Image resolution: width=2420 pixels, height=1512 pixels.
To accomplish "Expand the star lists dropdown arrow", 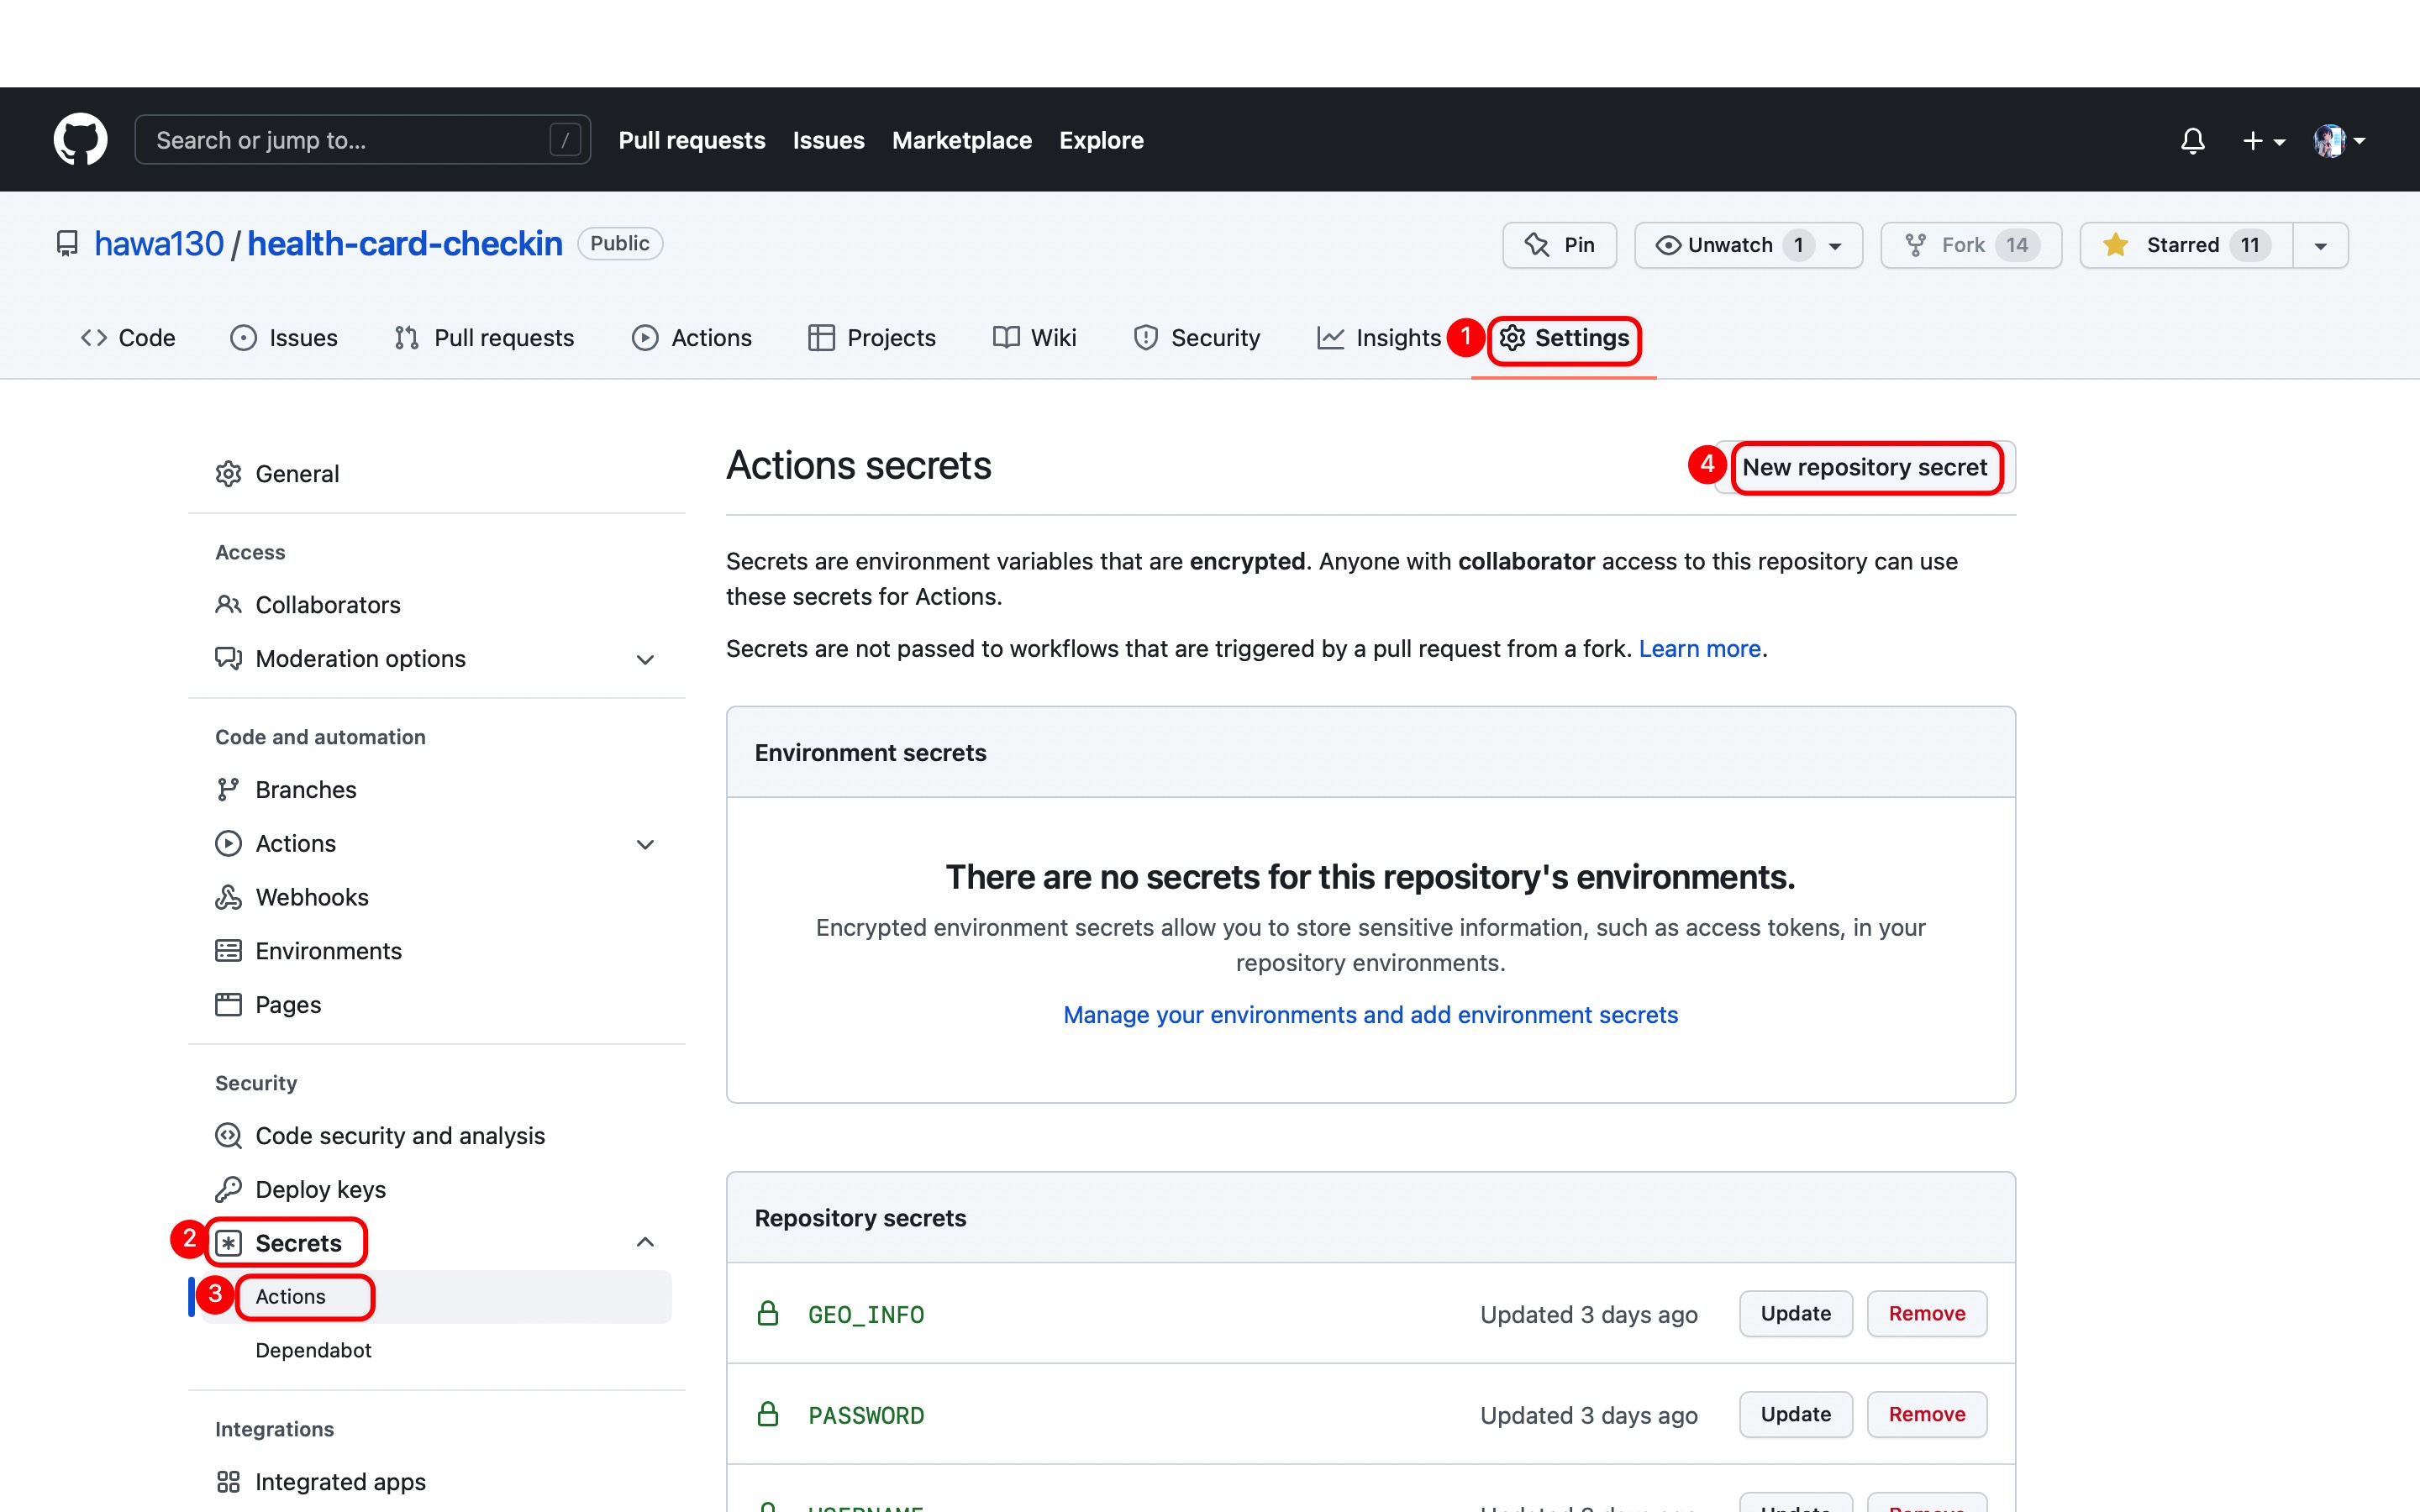I will (2320, 245).
